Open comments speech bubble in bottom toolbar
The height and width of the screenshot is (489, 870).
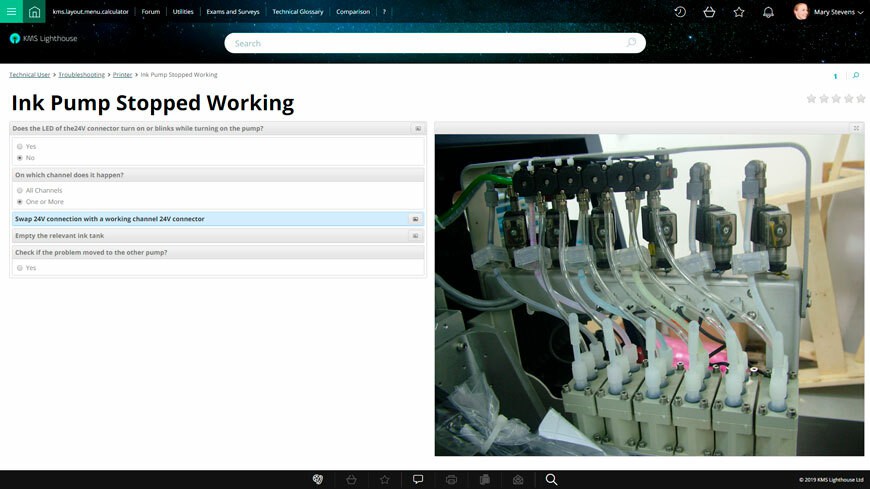tap(418, 480)
